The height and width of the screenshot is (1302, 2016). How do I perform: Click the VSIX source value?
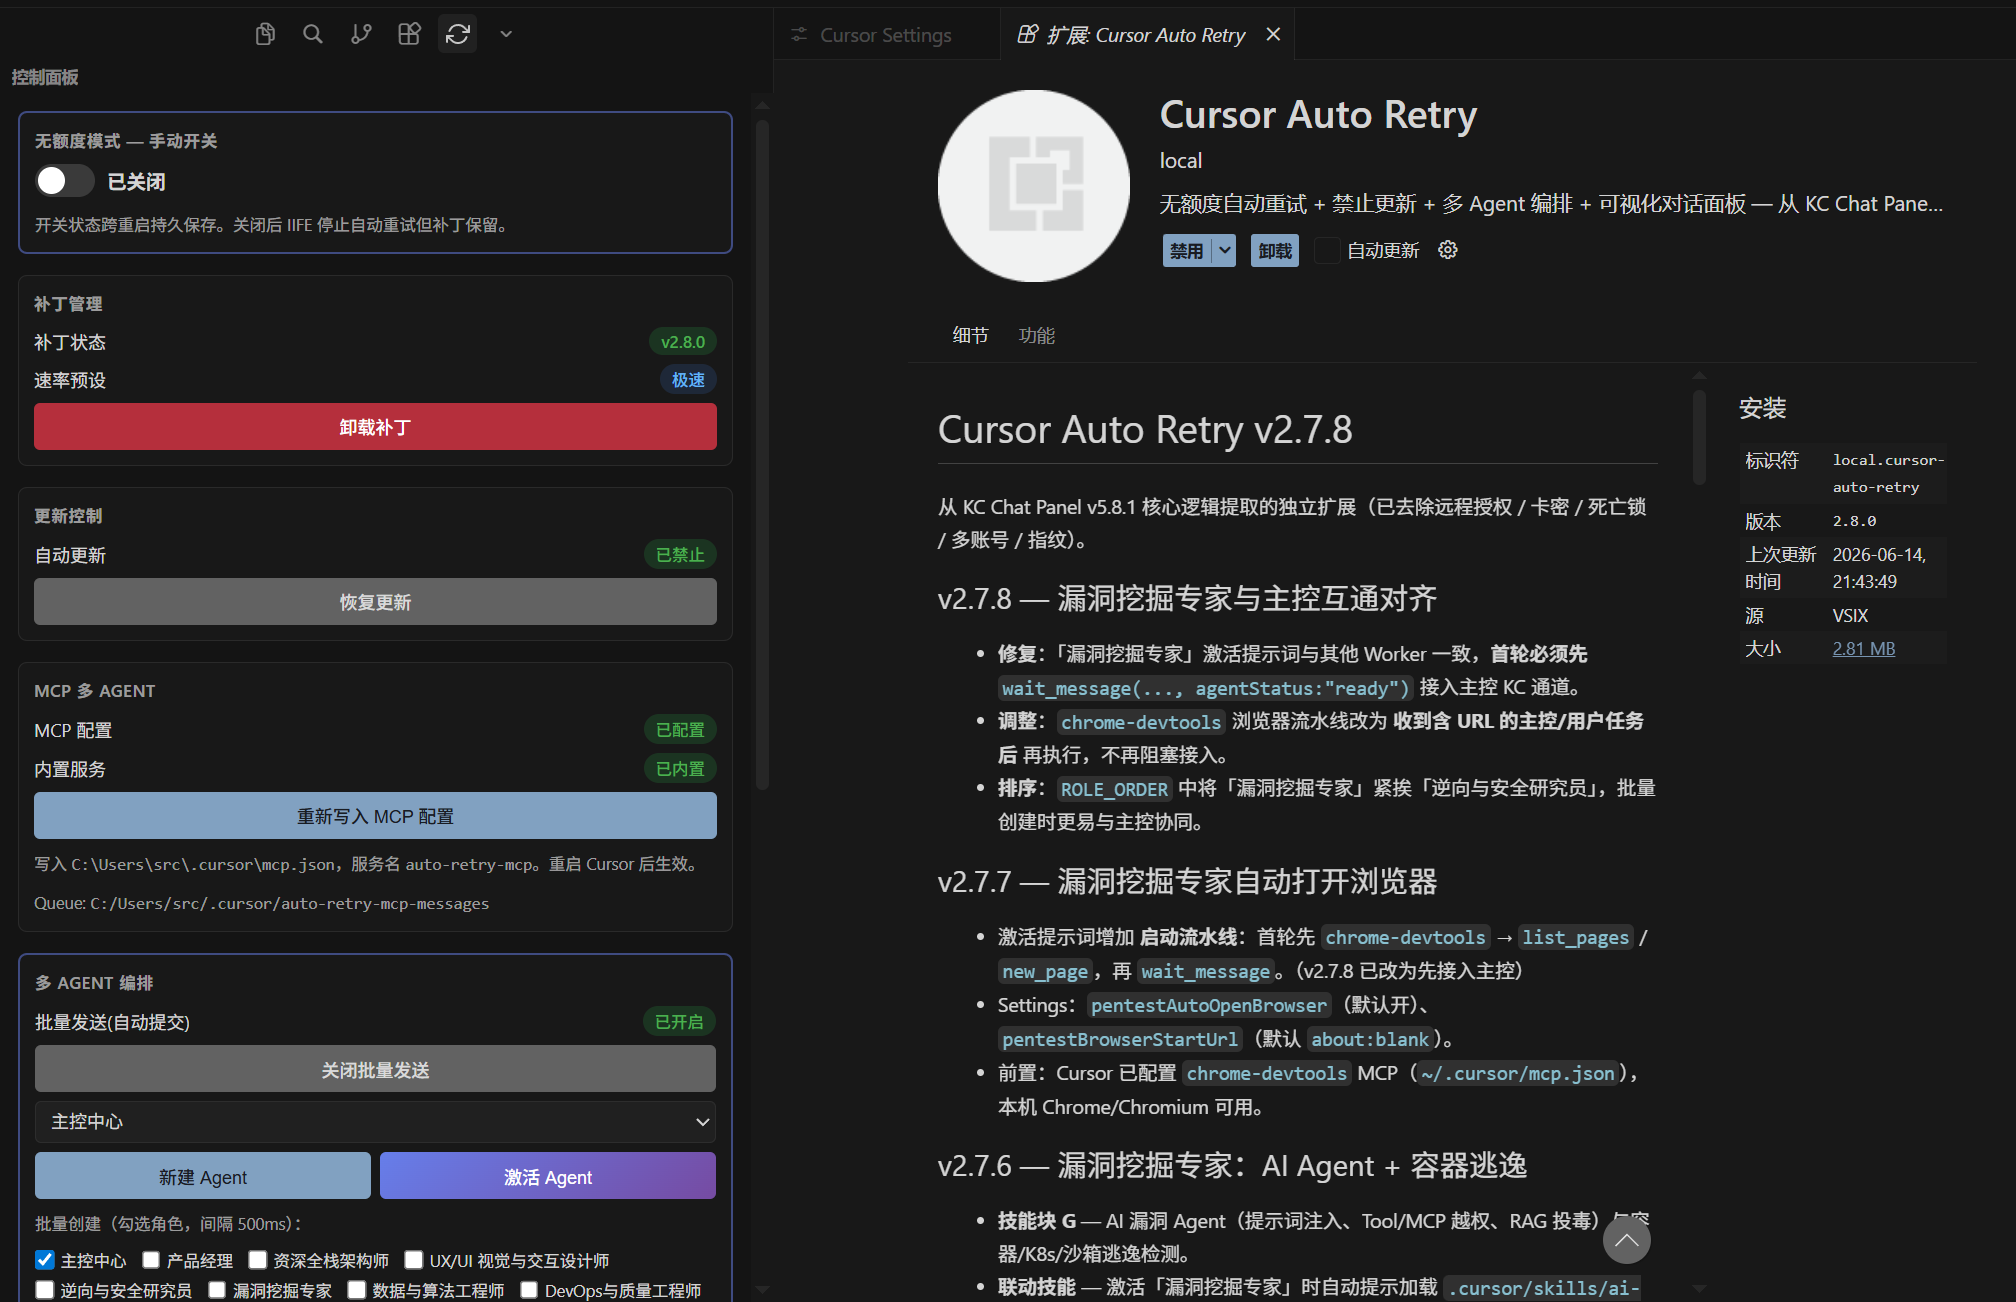1850,615
